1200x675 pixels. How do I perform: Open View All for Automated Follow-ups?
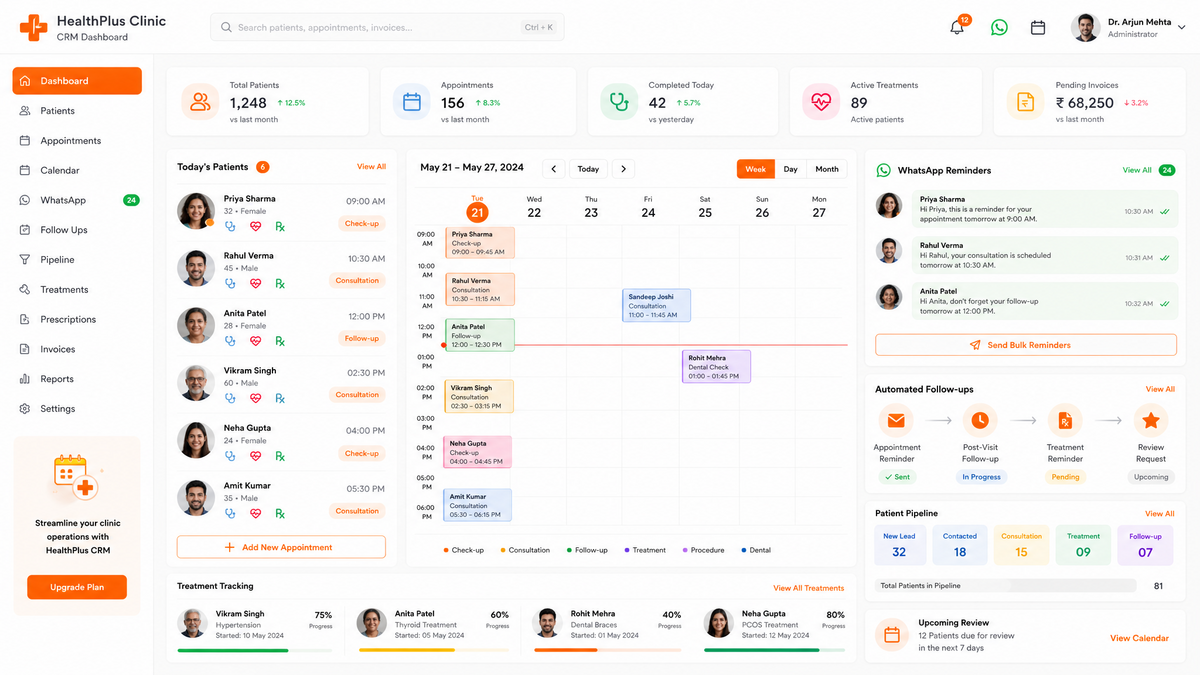(x=1160, y=389)
